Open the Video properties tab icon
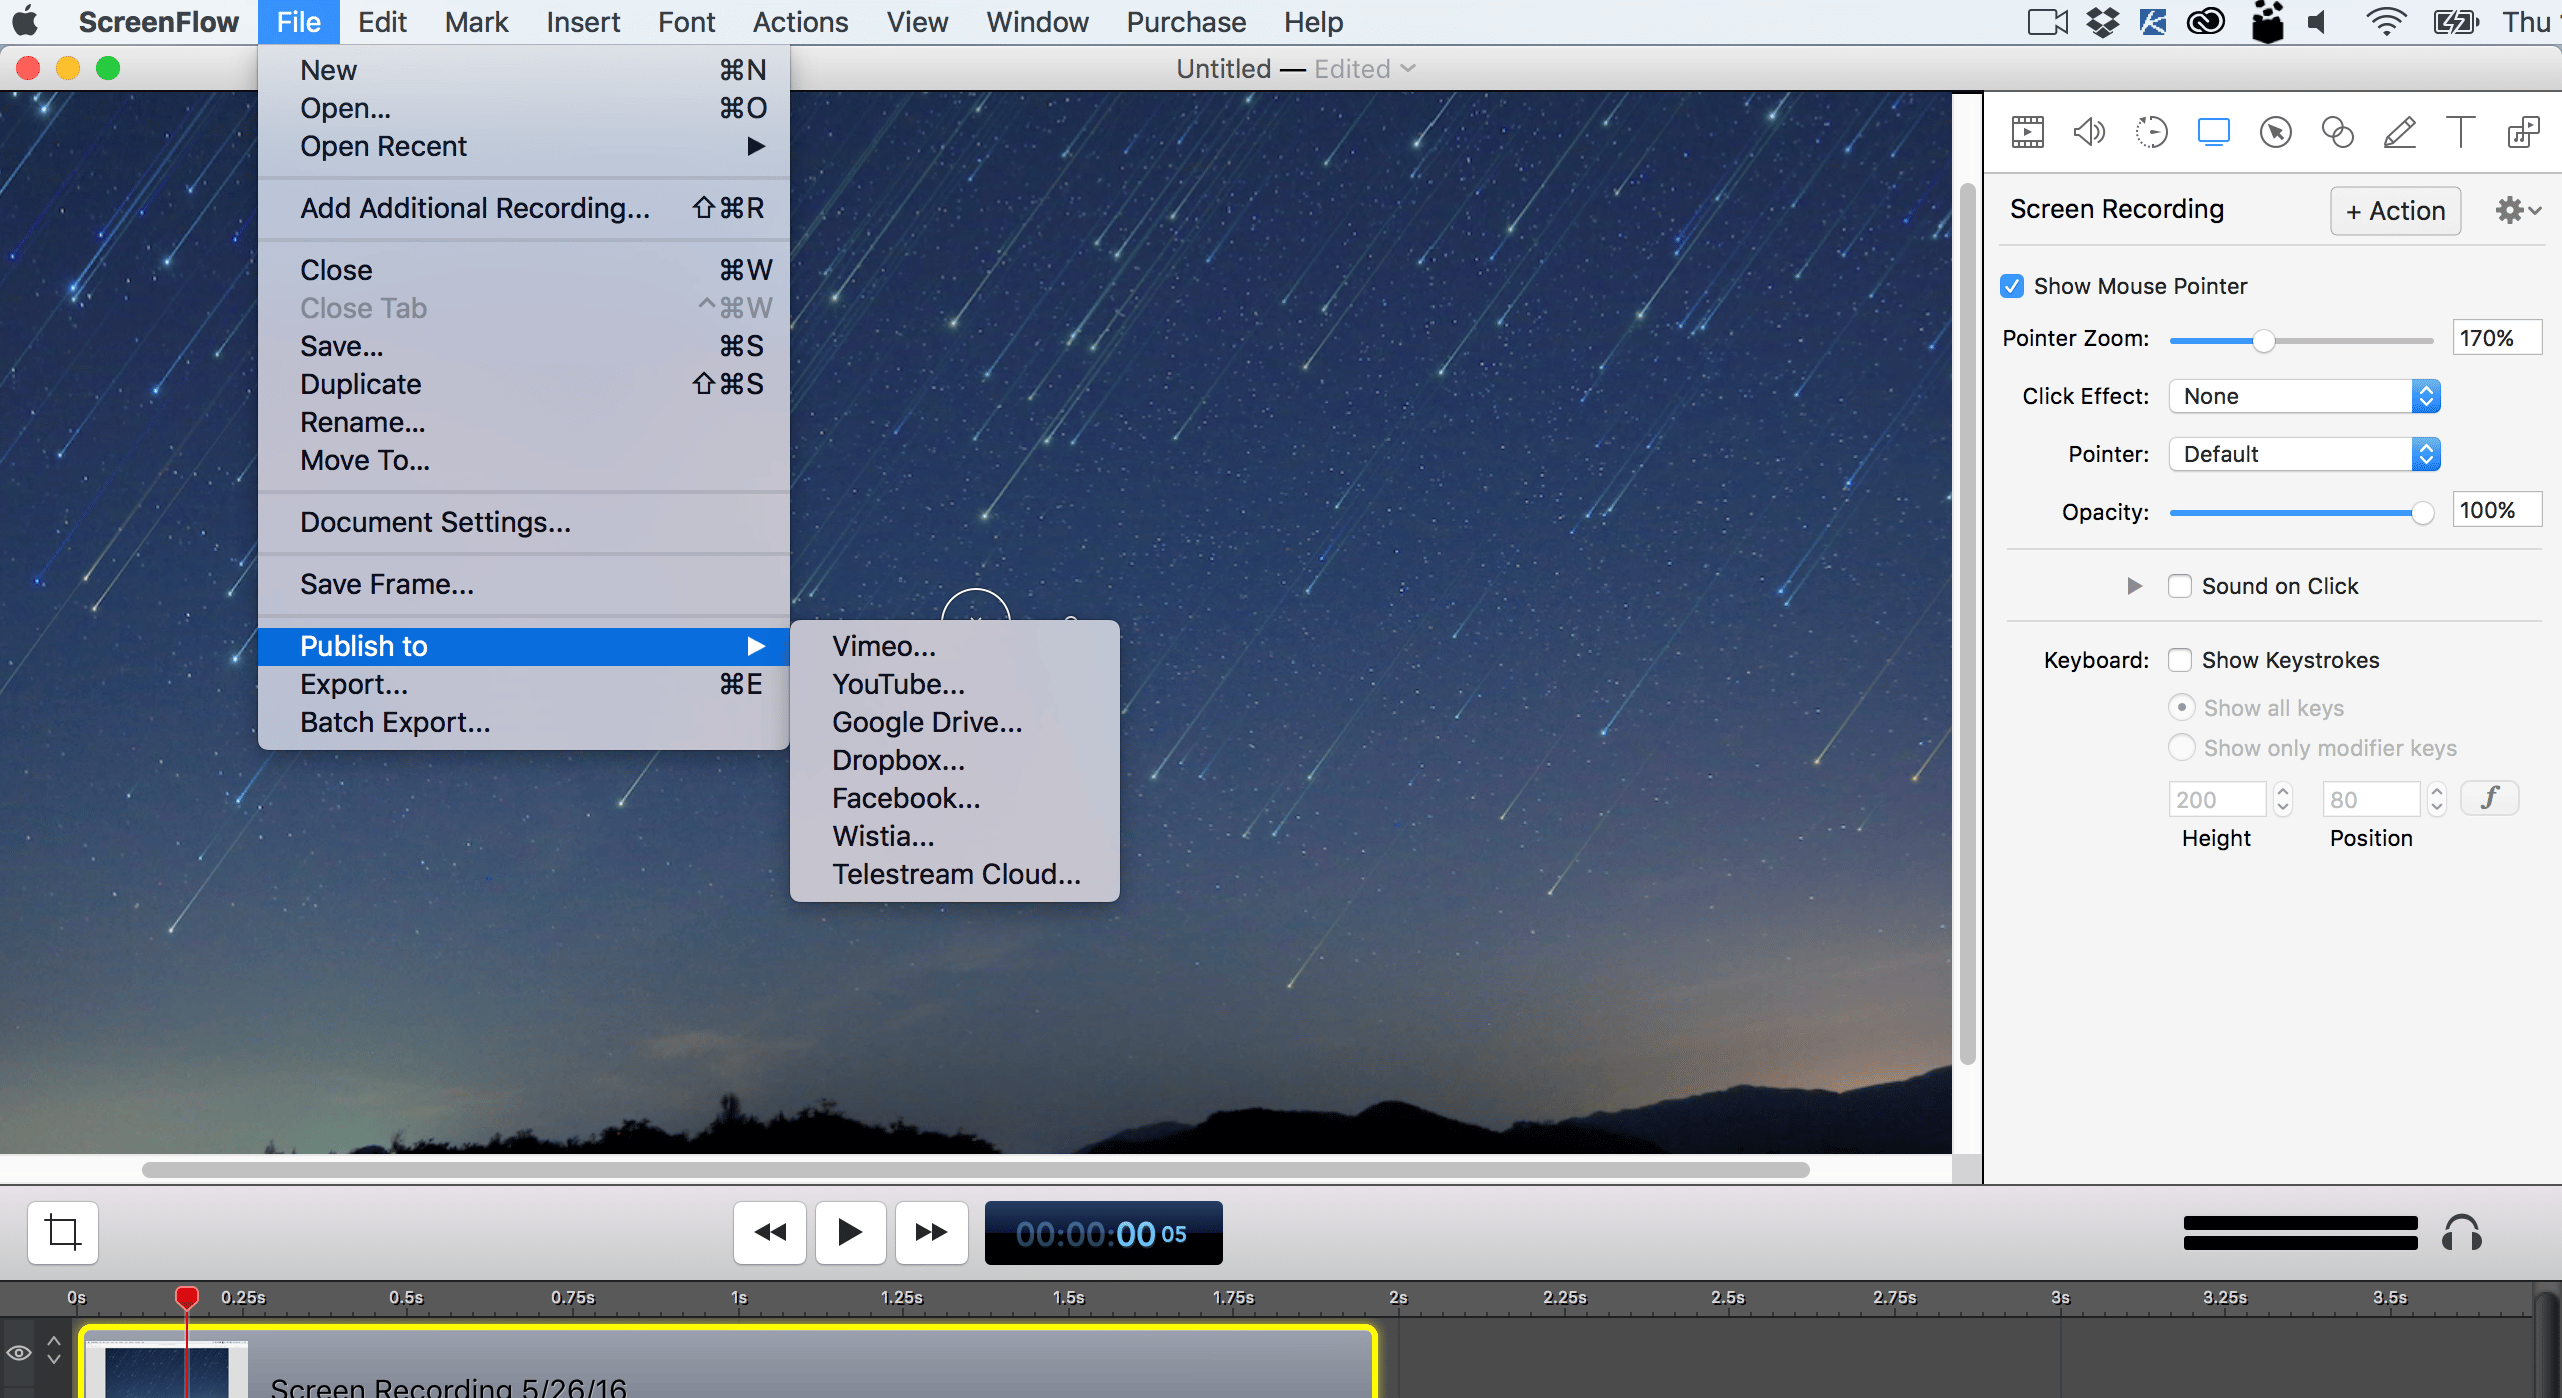The image size is (2562, 1398). 2027,132
